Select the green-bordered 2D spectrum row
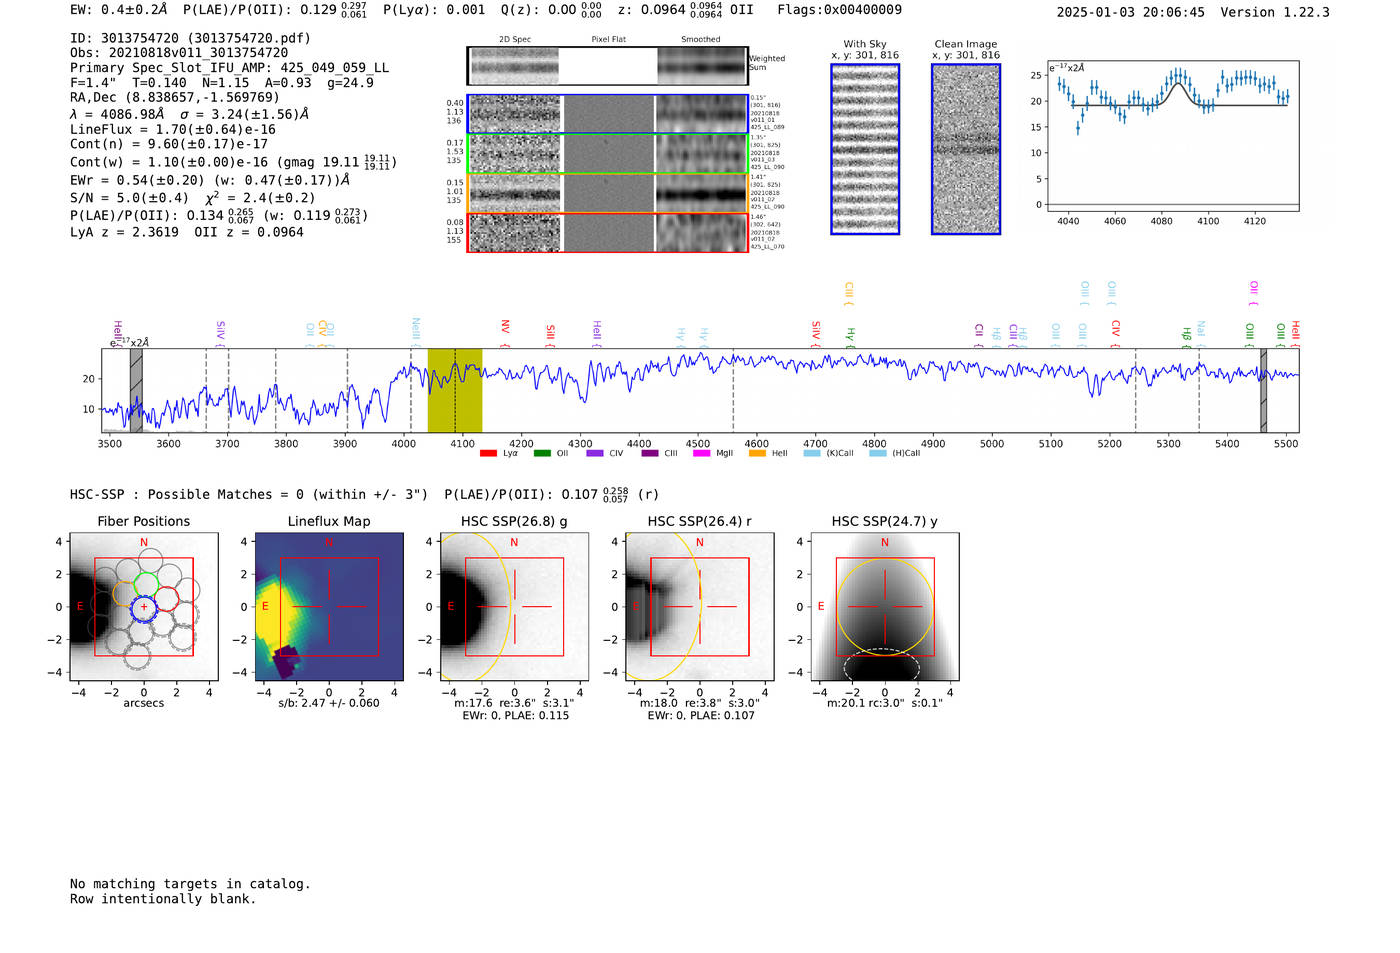1400x953 pixels. pos(608,154)
